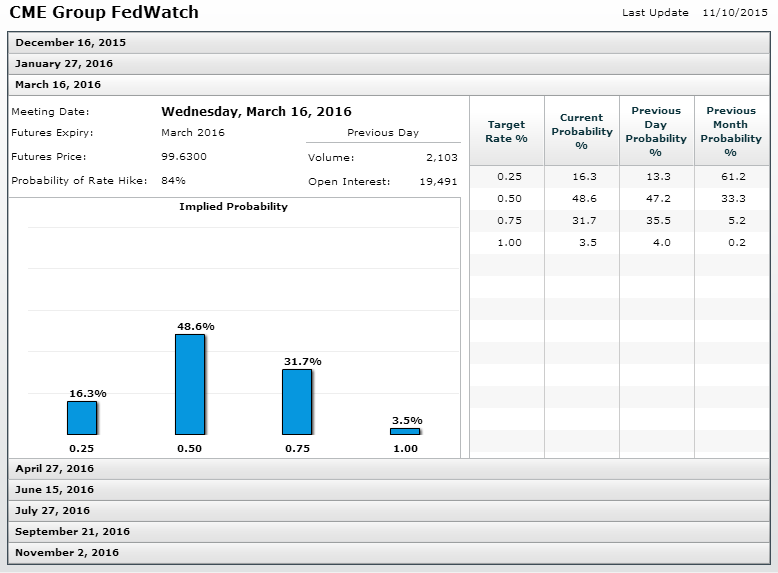Click previous month probability 33.3
Screen dimensions: 778x573
tap(733, 198)
